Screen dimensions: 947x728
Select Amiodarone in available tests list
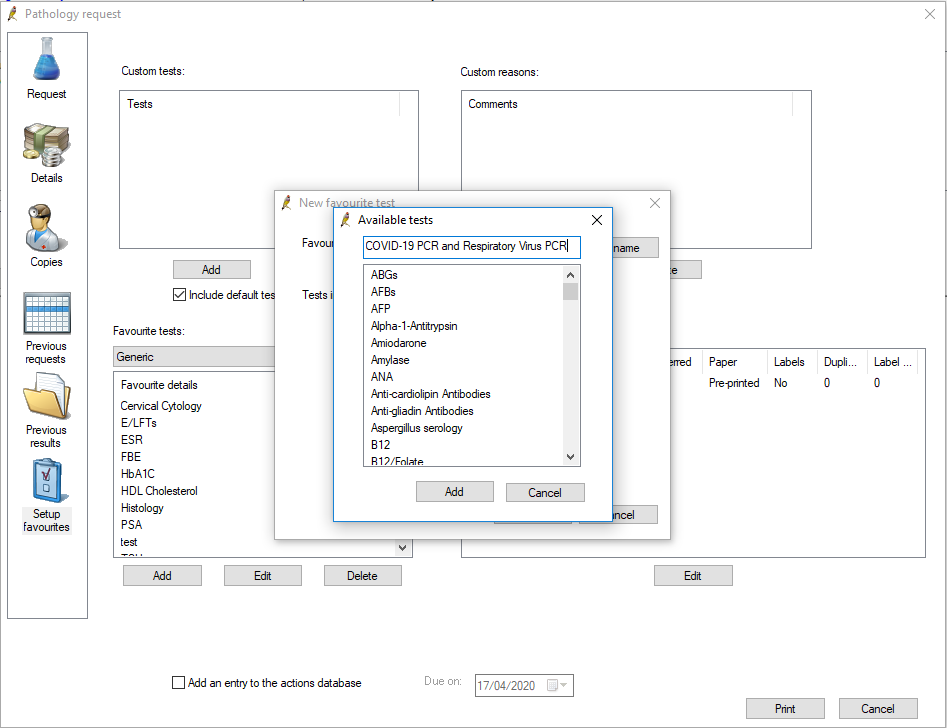400,343
